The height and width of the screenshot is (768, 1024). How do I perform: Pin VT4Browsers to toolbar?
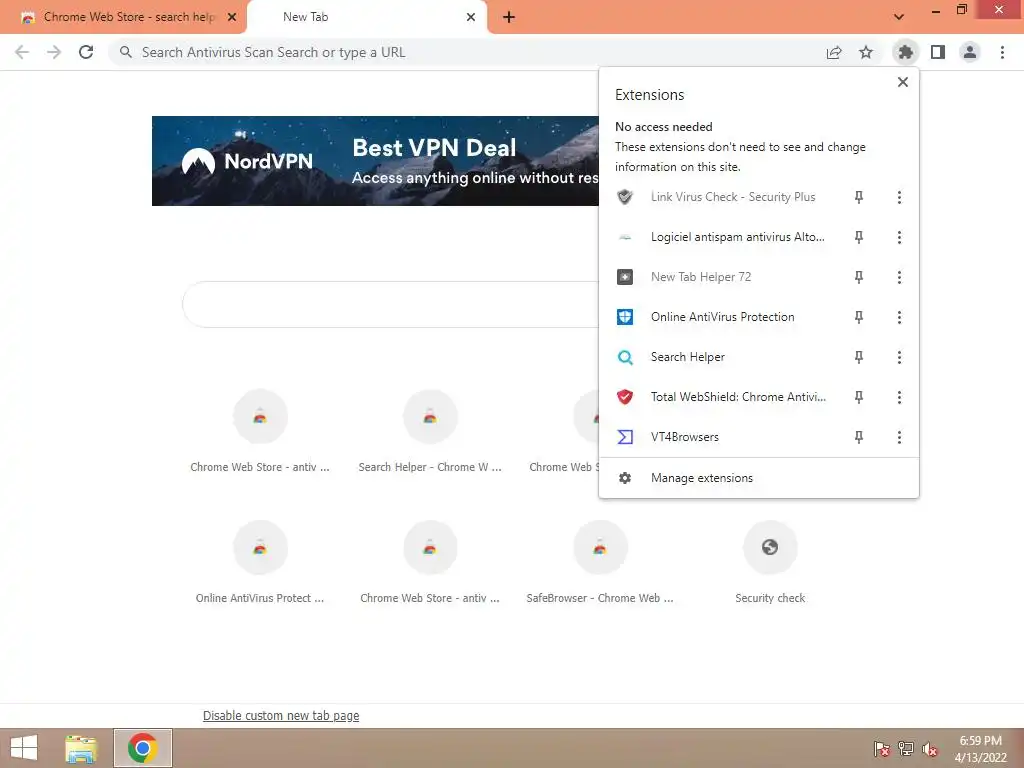(859, 437)
